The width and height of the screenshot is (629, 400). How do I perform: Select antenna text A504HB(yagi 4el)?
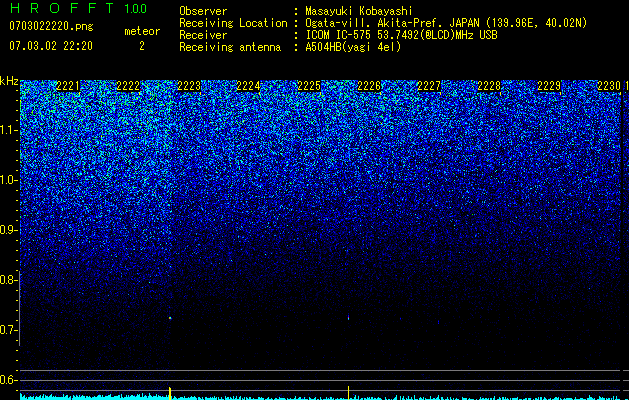click(x=353, y=47)
